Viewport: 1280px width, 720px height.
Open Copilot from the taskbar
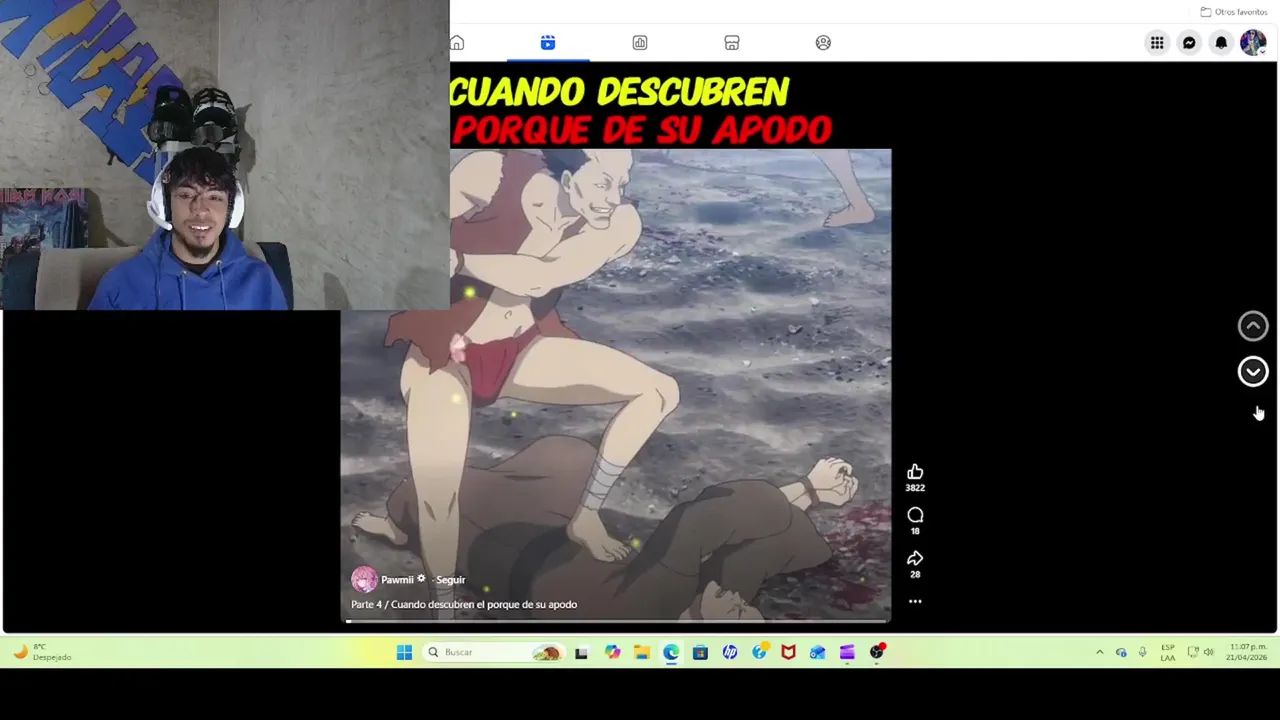pos(612,652)
